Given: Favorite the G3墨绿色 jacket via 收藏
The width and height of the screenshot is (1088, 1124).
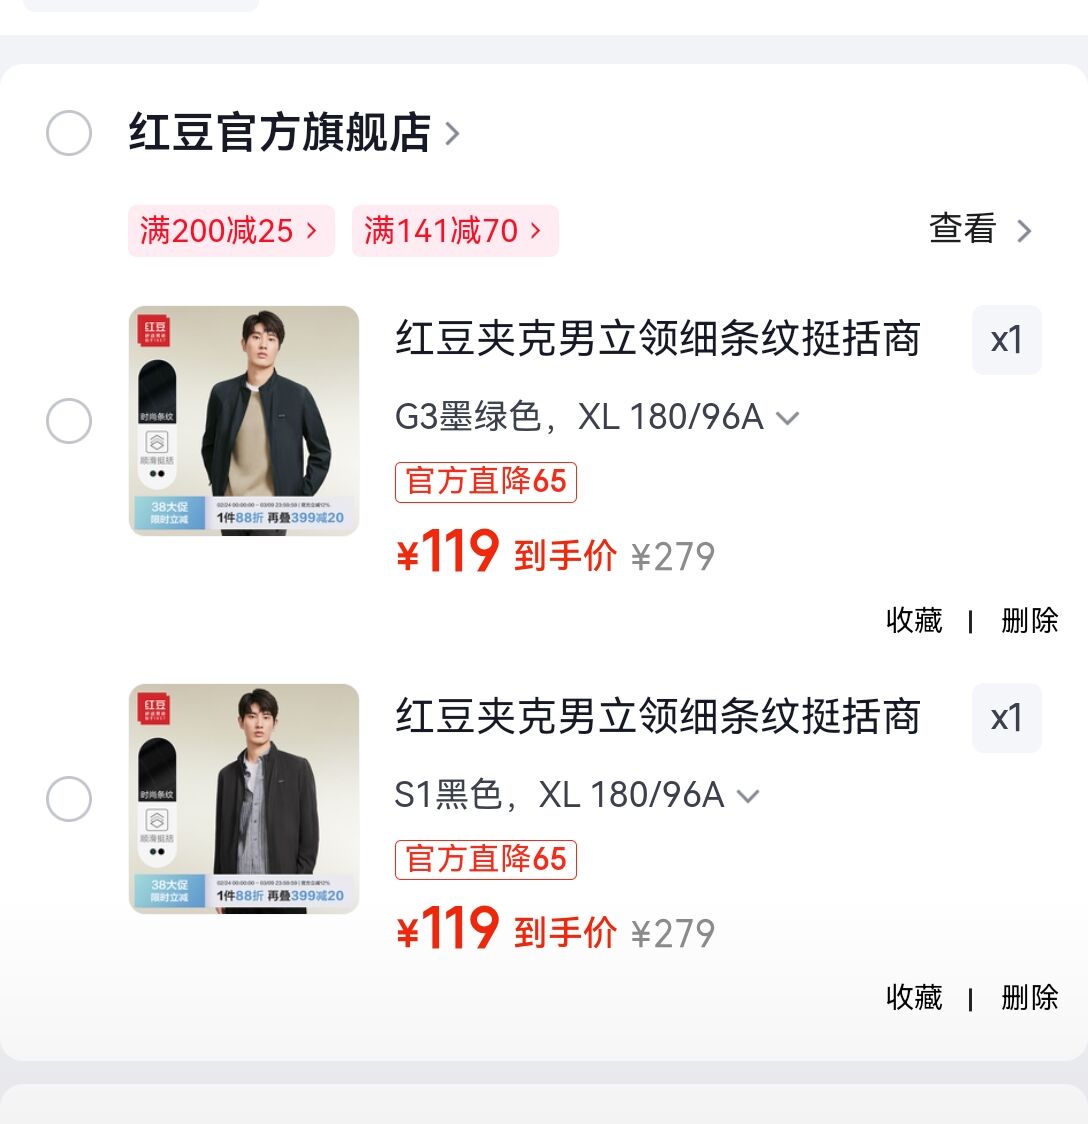Looking at the screenshot, I should click(914, 620).
